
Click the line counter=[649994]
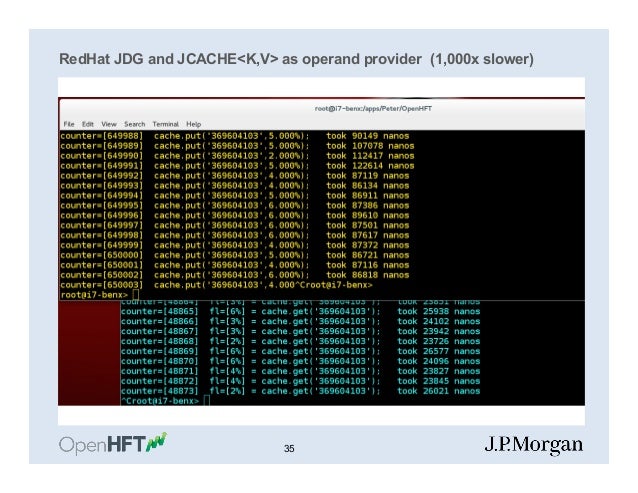[234, 195]
